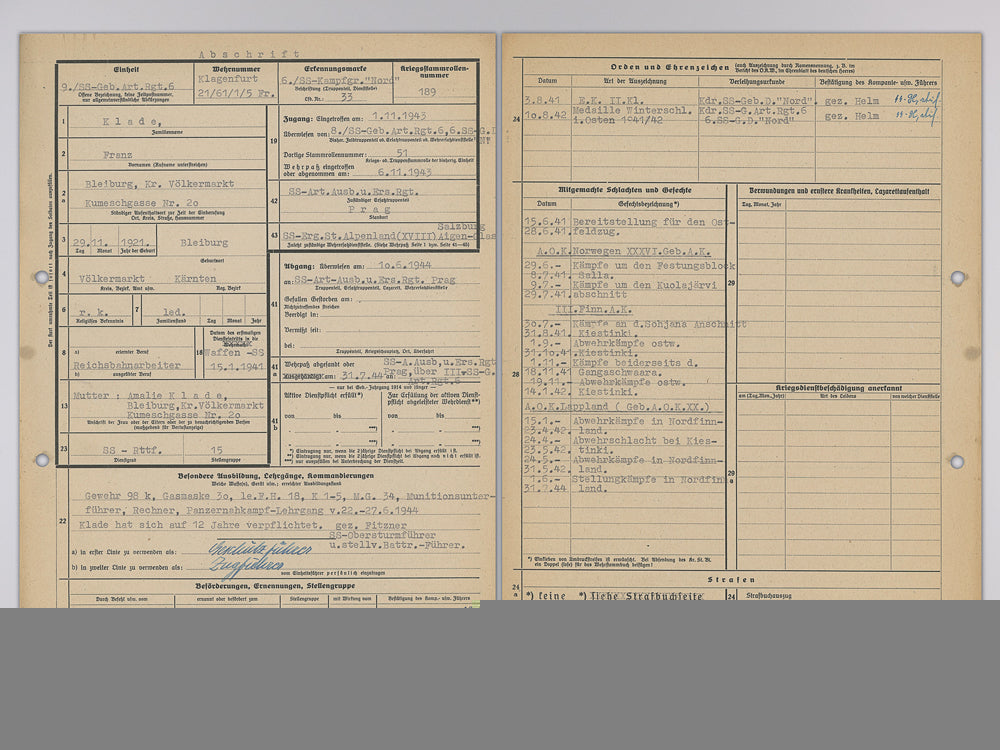Viewport: 1000px width, 750px height.
Task: Select the Lfd. Nr. value '33'
Action: 346,98
